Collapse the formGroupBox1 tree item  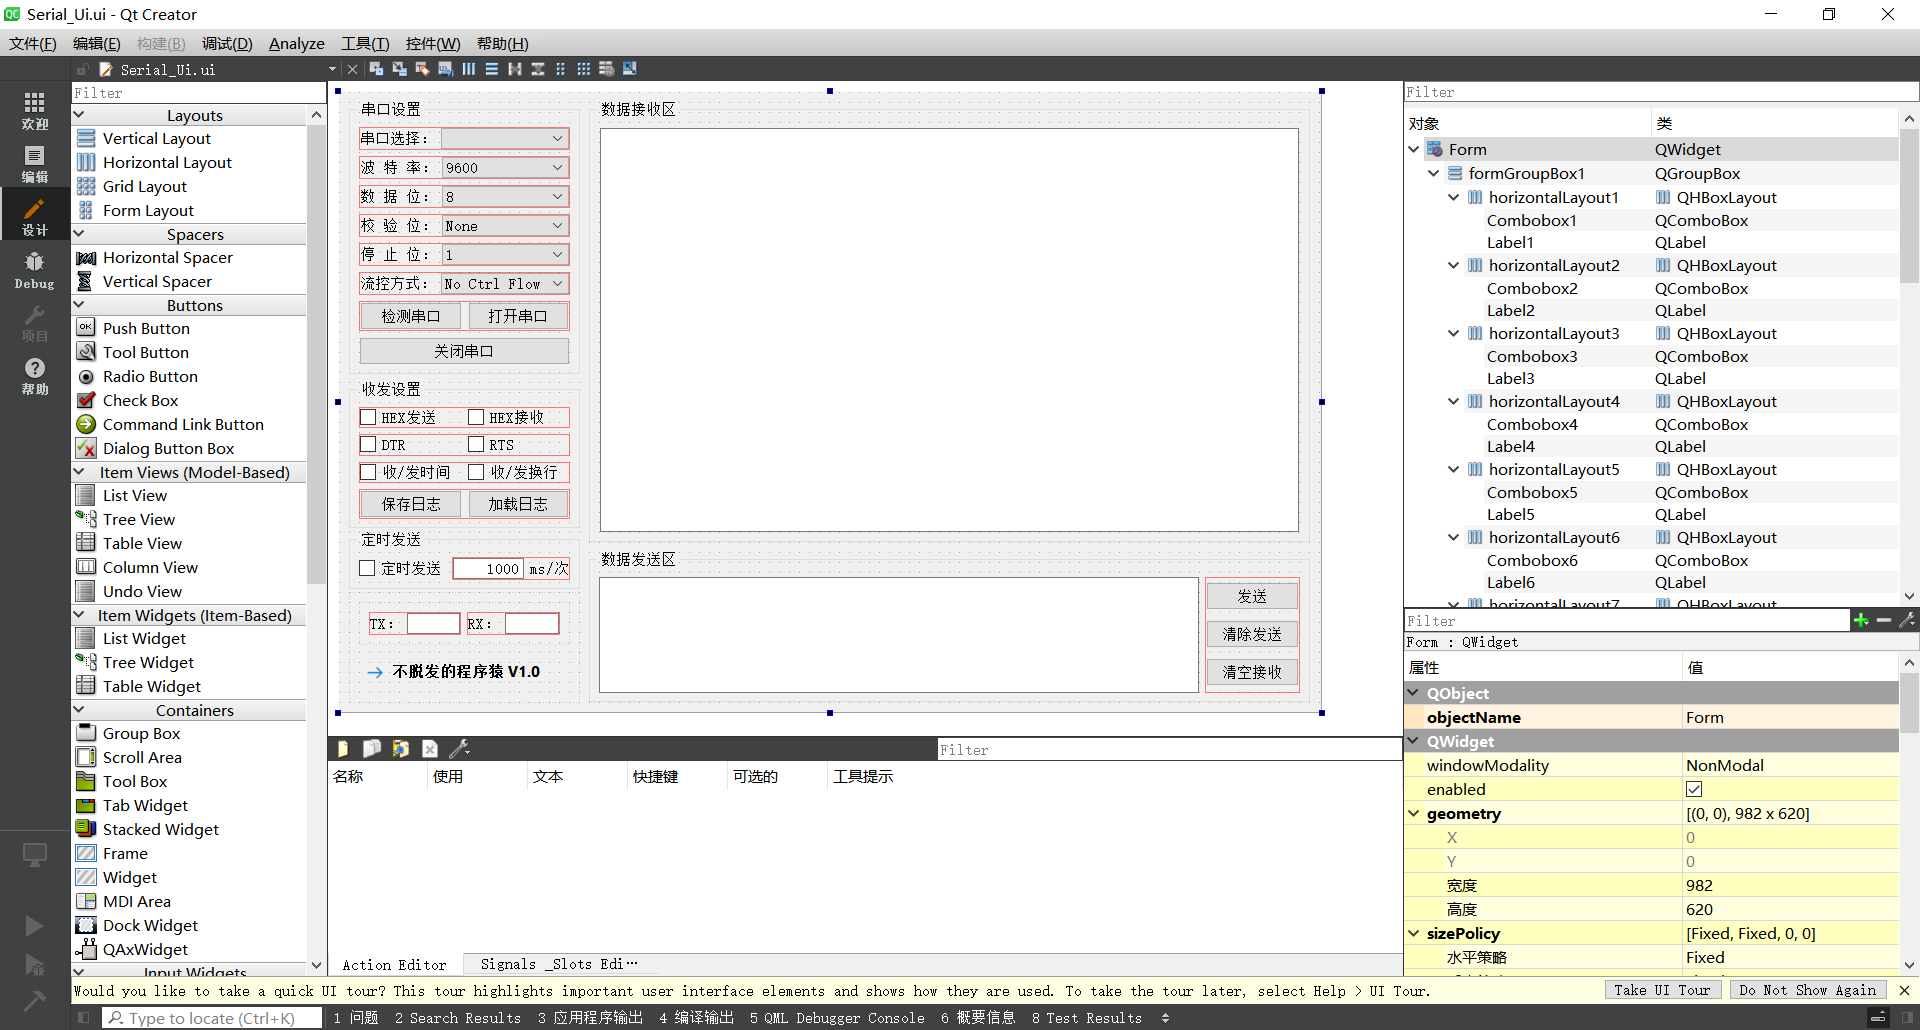pyautogui.click(x=1433, y=173)
